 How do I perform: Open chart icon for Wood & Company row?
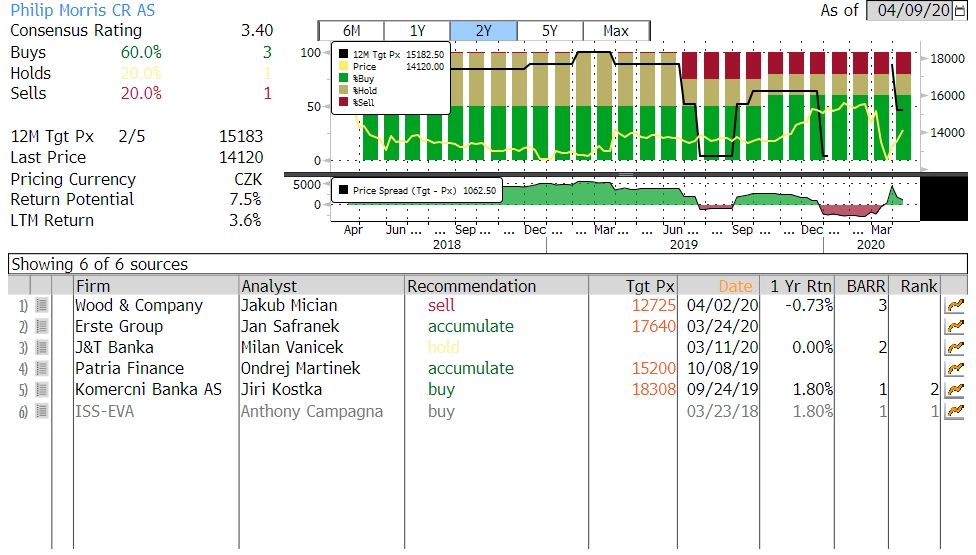coord(954,305)
